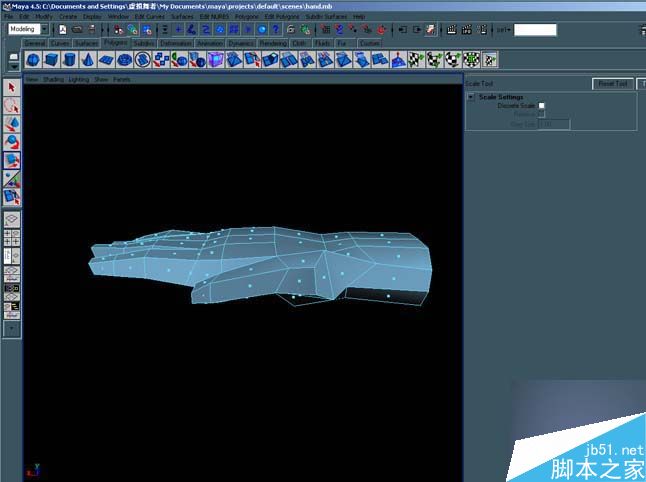Switch to the Custom shelf tab

pos(369,43)
